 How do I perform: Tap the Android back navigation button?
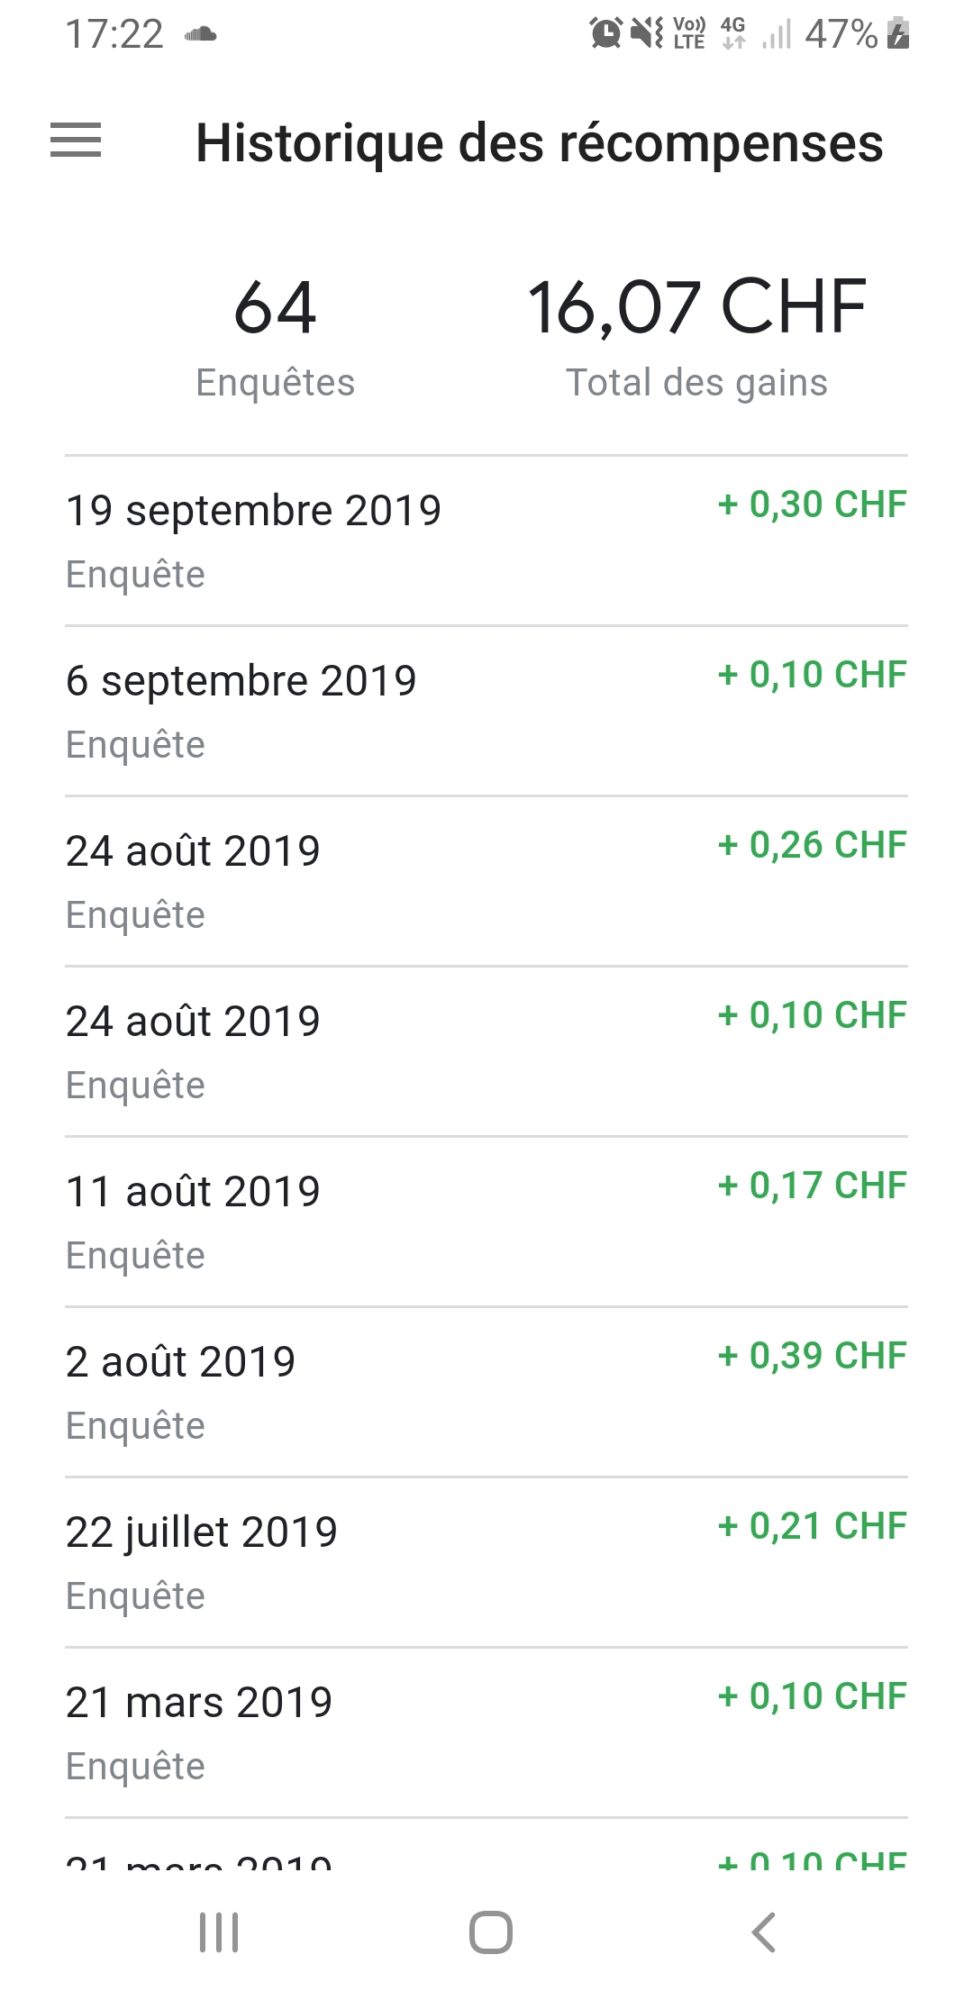[x=763, y=1932]
